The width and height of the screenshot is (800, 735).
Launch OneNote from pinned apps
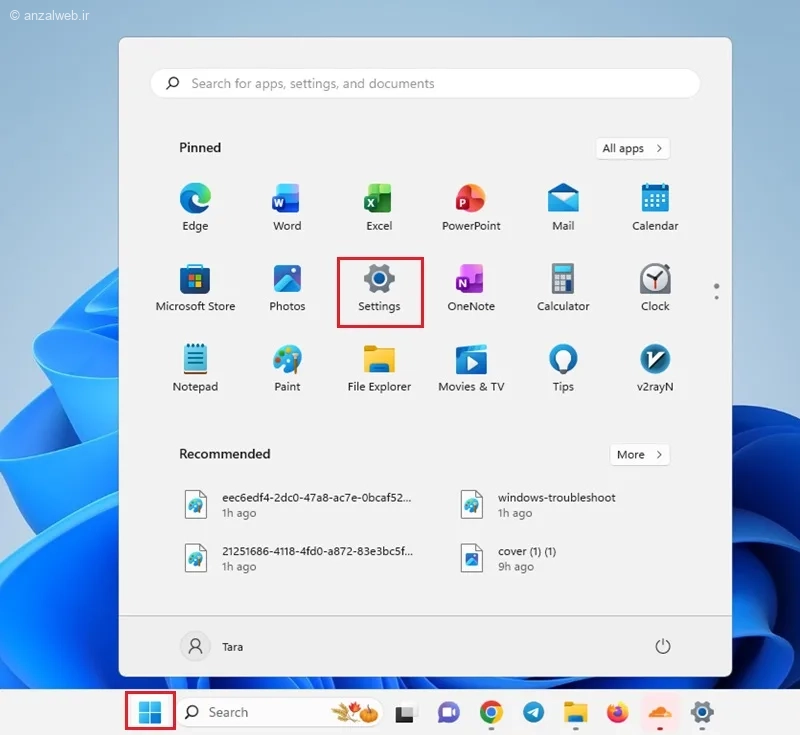click(471, 288)
